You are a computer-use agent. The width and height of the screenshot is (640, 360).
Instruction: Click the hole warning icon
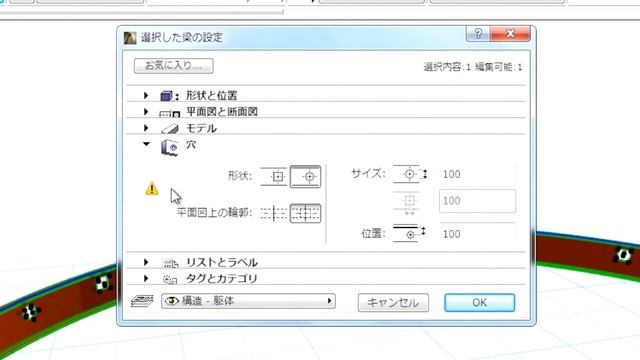pyautogui.click(x=152, y=189)
